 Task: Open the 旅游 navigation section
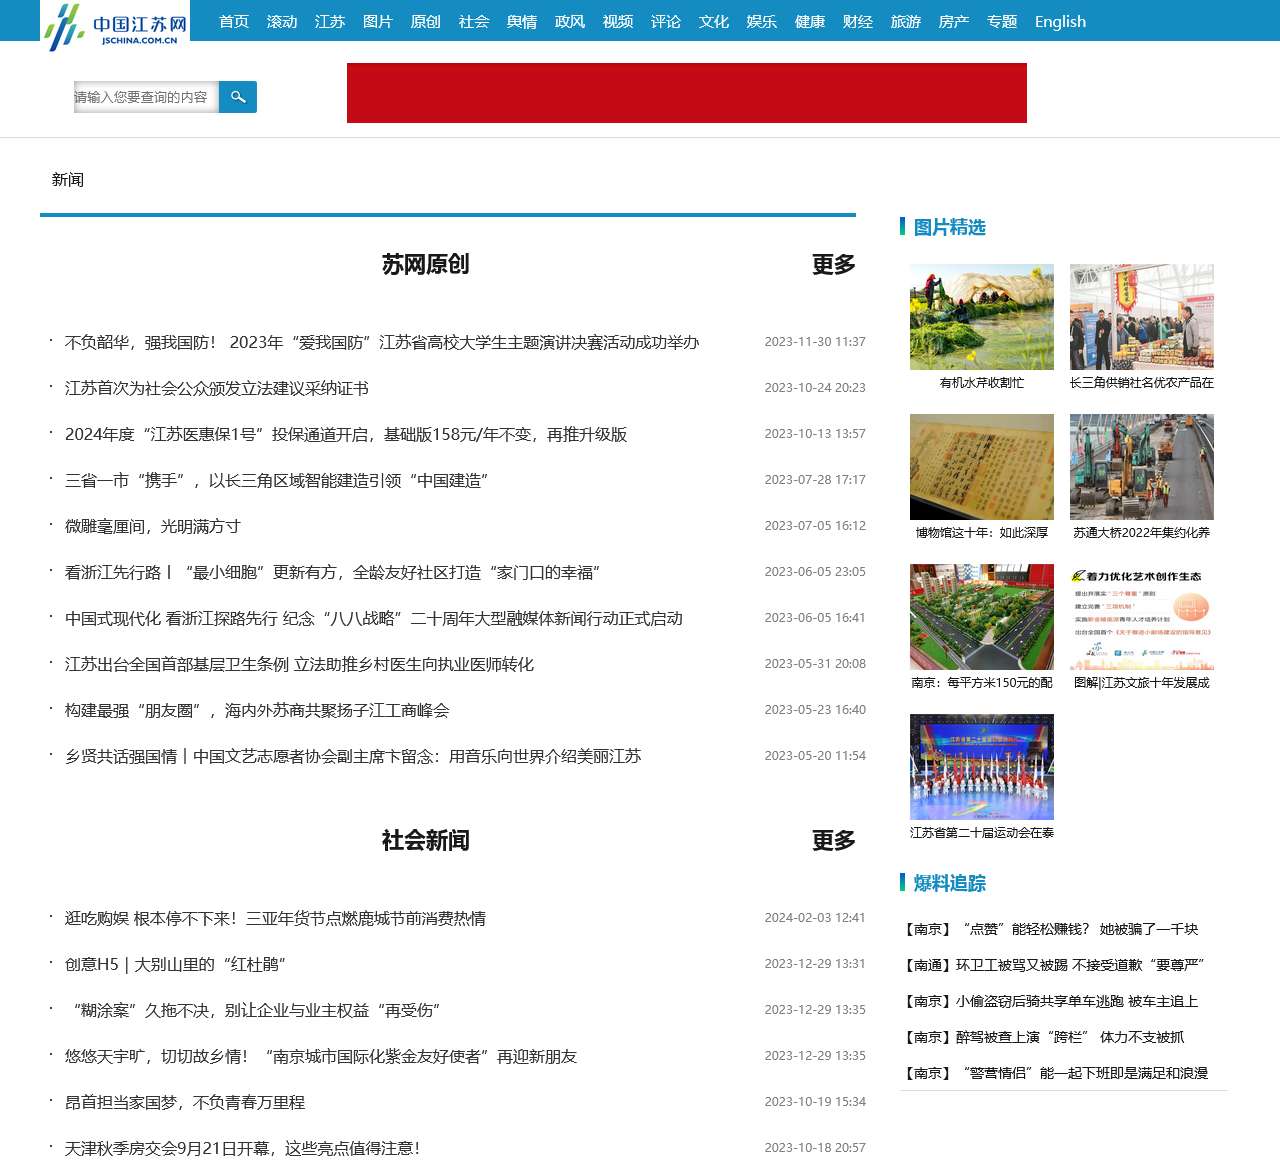point(905,21)
